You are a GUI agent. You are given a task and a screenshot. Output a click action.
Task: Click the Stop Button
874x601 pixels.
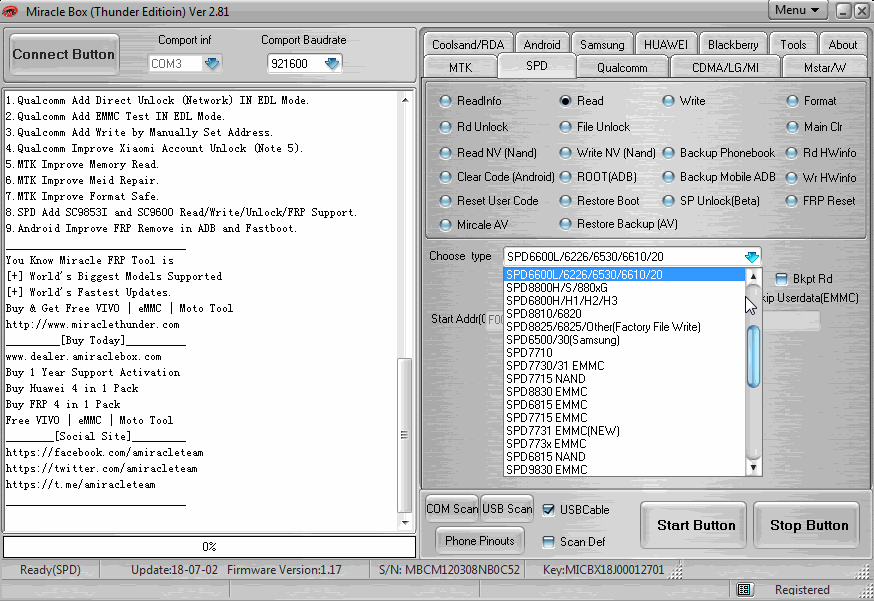click(x=809, y=525)
